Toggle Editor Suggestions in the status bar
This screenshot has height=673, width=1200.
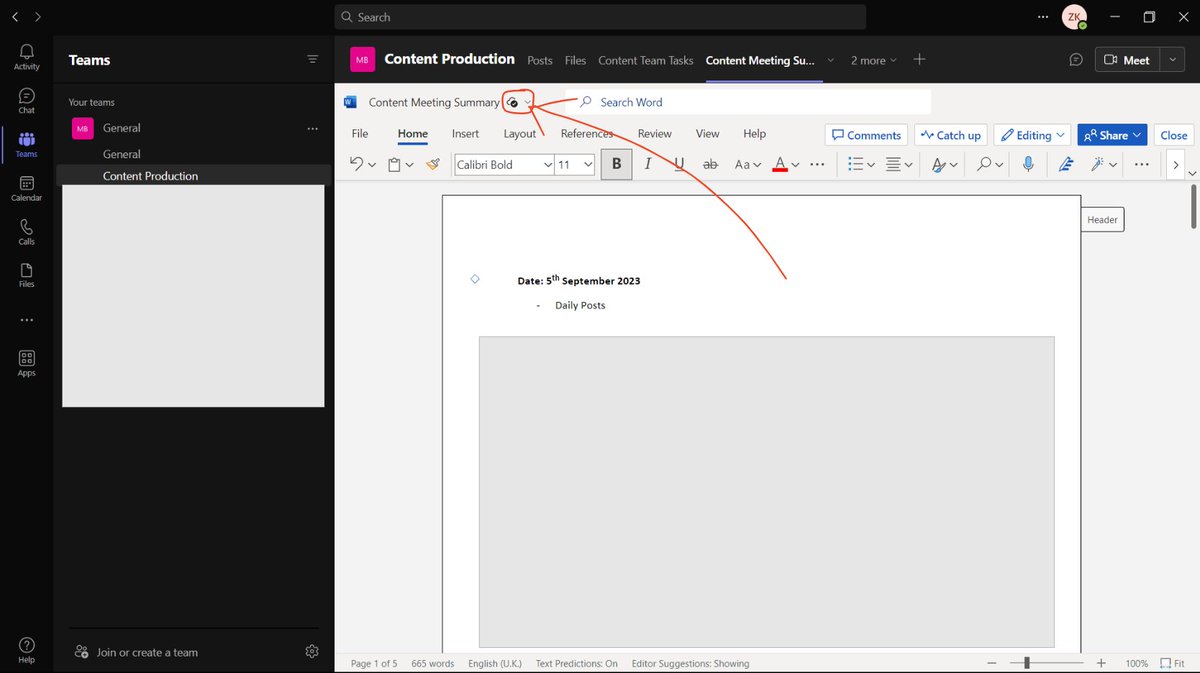(x=689, y=663)
